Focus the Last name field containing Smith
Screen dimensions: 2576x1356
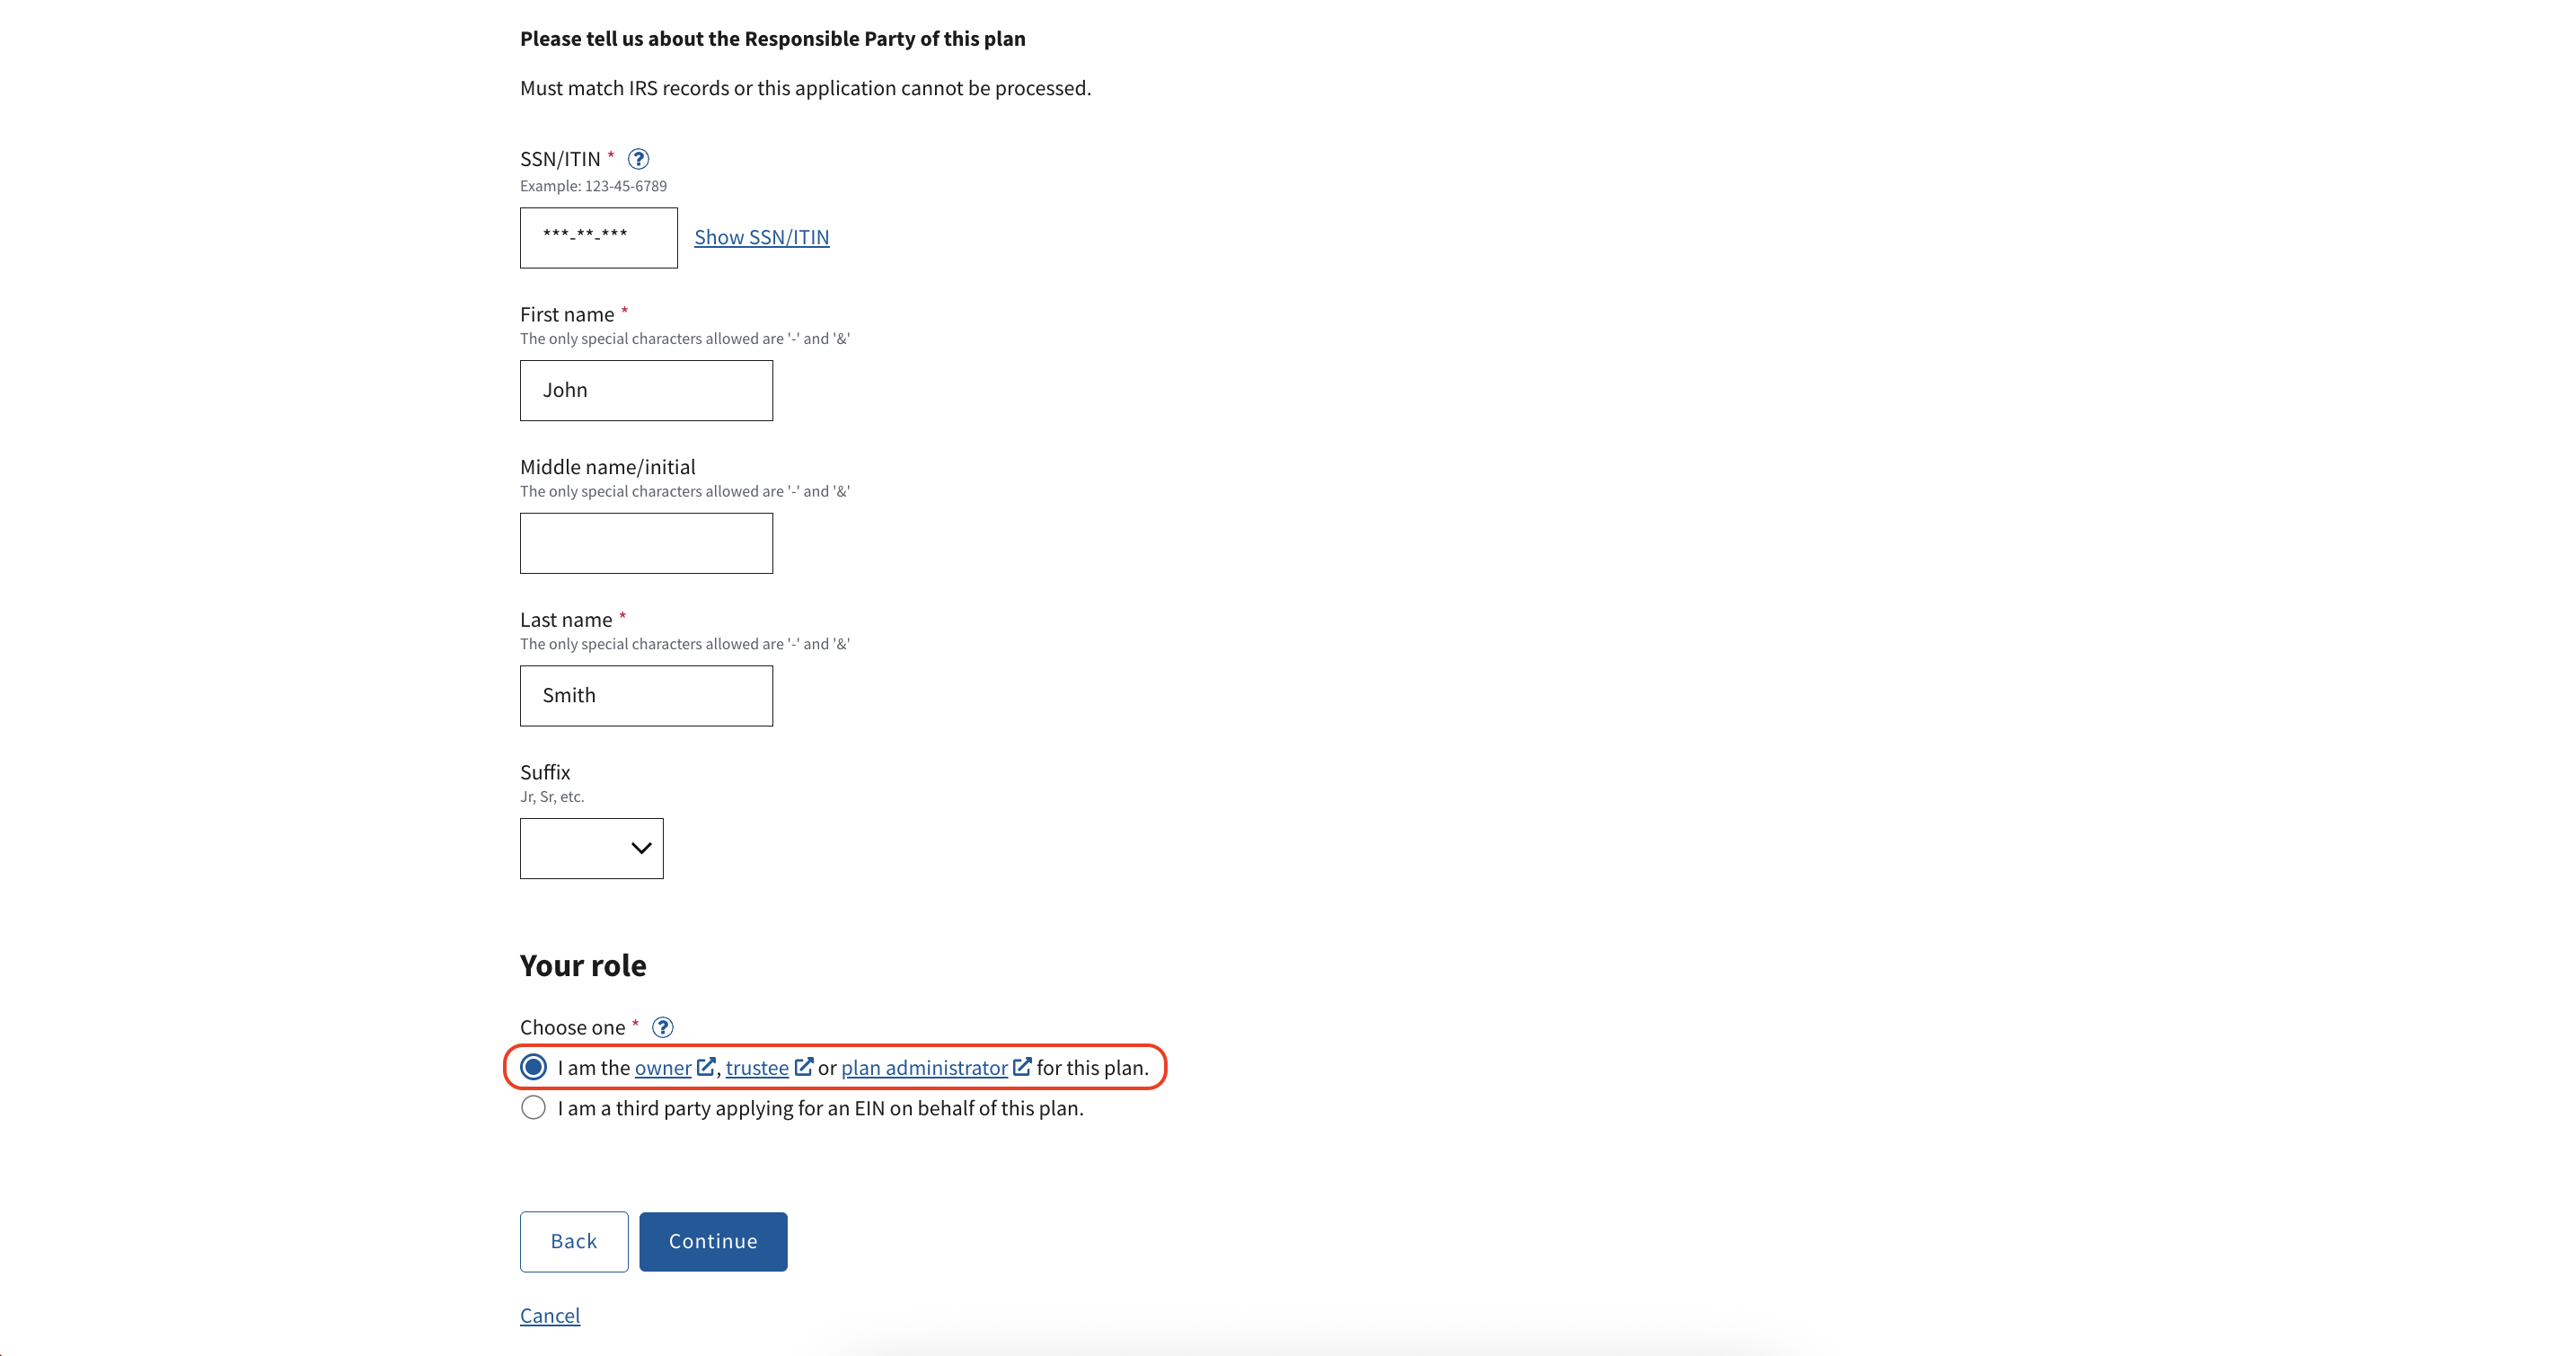pyautogui.click(x=646, y=696)
